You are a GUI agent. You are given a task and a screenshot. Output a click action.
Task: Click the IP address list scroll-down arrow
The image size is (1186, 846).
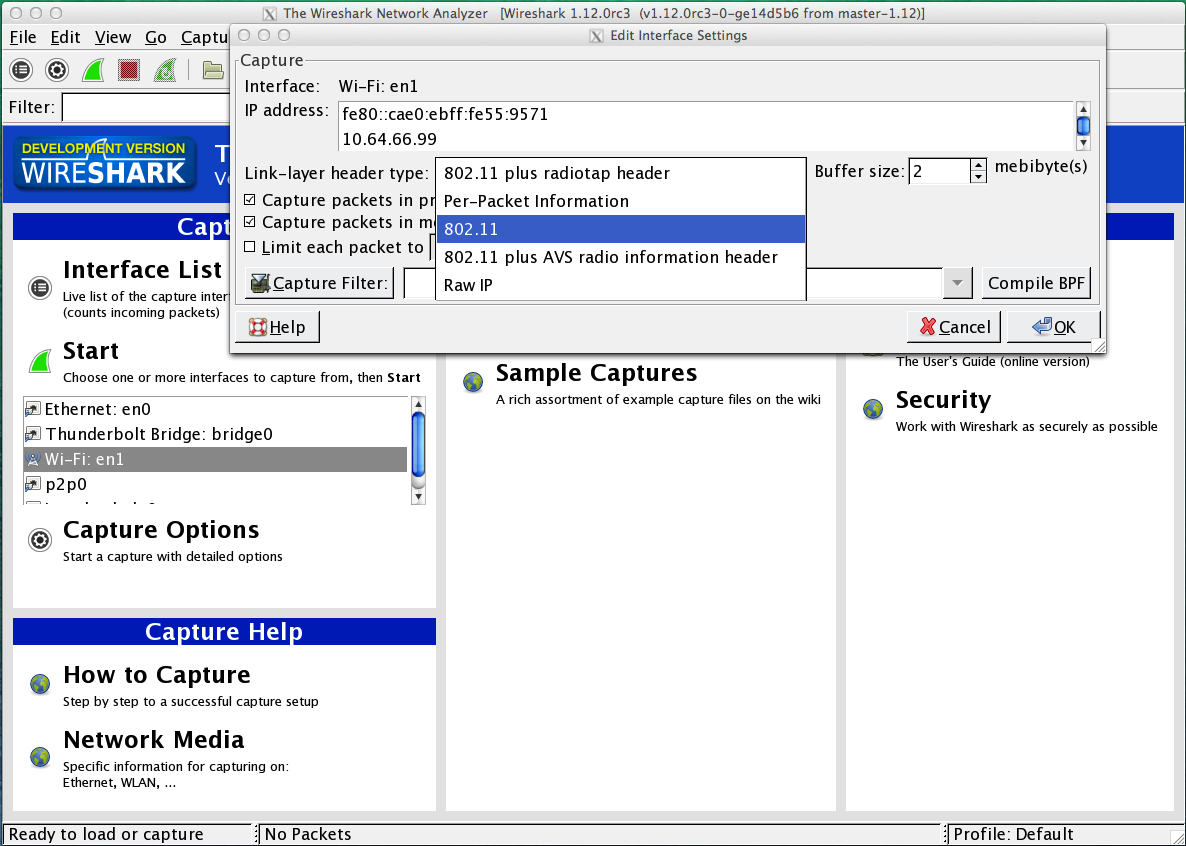[x=1083, y=143]
